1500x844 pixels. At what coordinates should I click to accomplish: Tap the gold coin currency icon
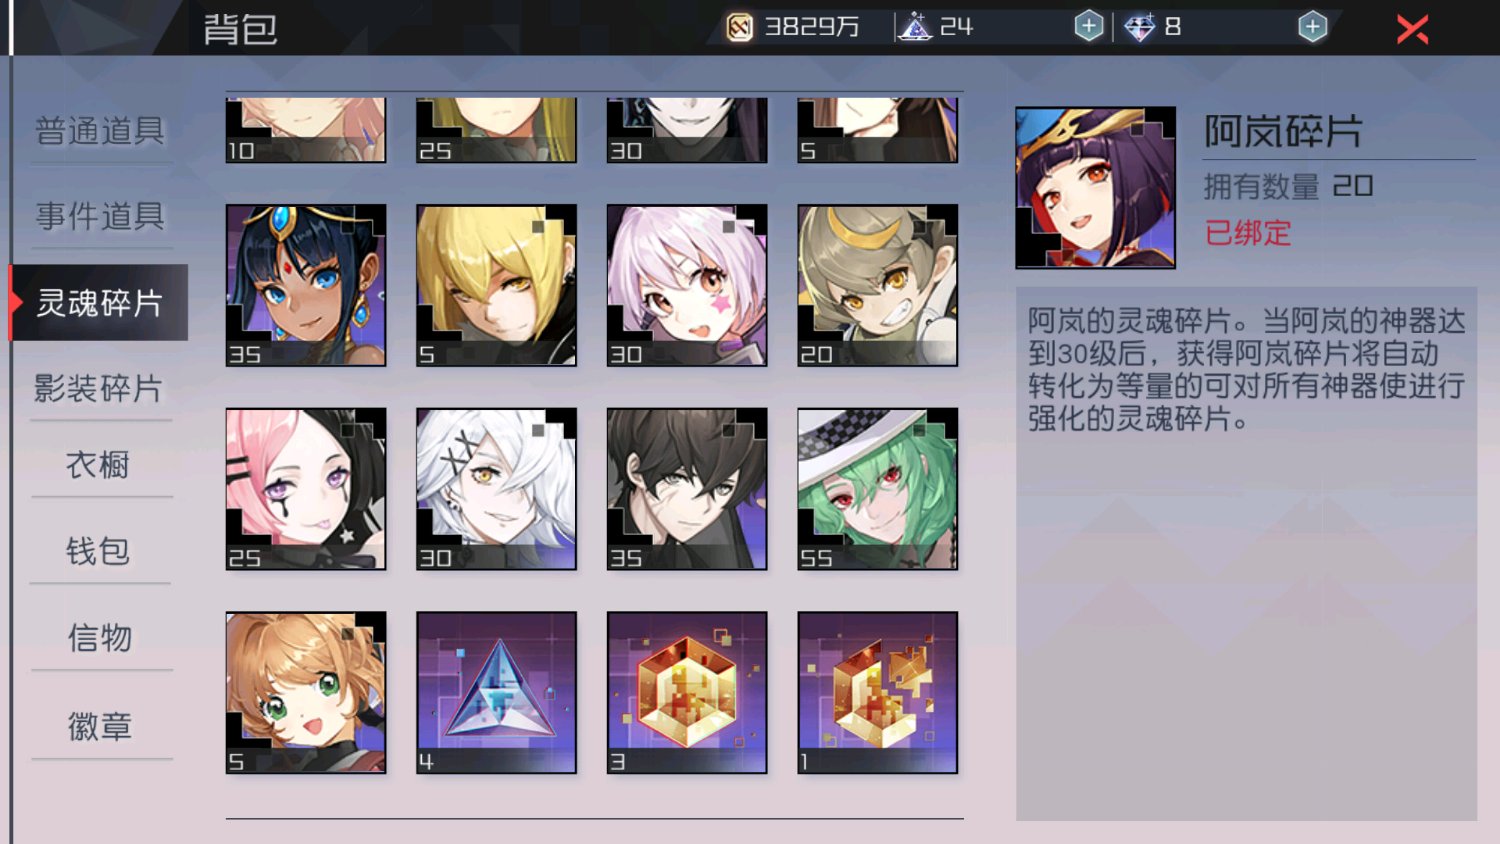739,27
